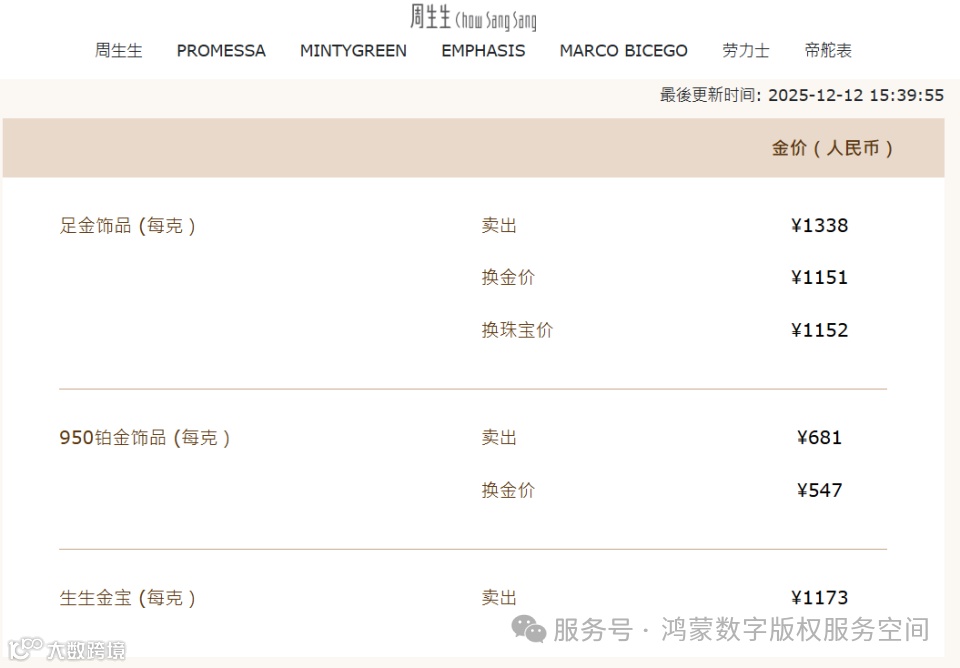Open the EMPHASIS brand tab
The image size is (960, 668).
coord(483,50)
